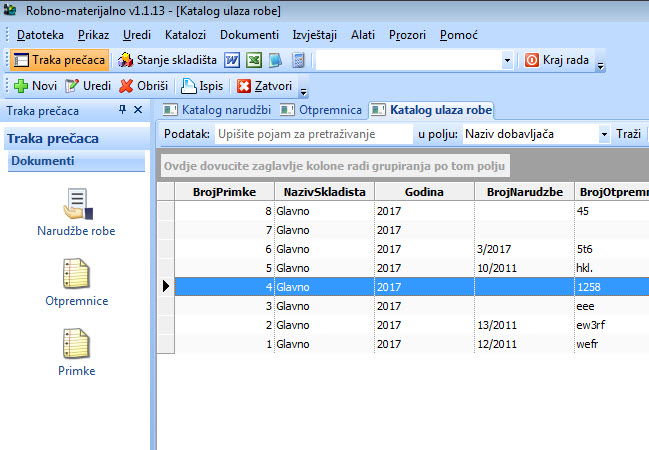Open Narudžbe robe from shortcut panel
The image size is (649, 450).
click(77, 204)
